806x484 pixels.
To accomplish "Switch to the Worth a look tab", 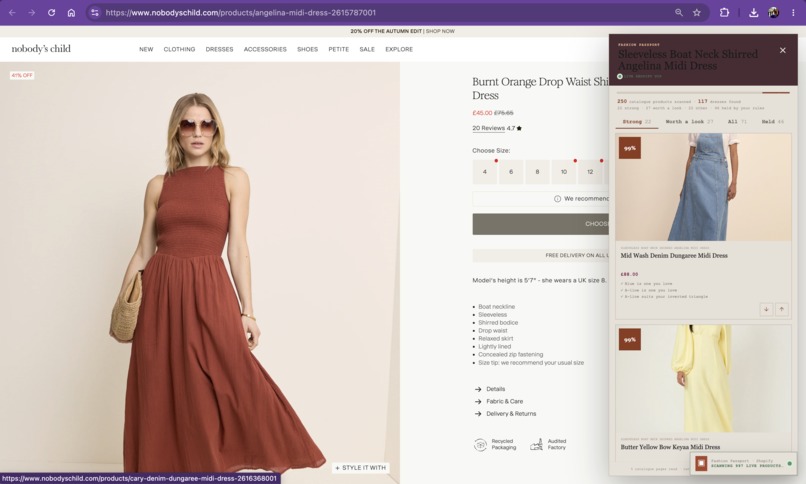I will coord(689,122).
